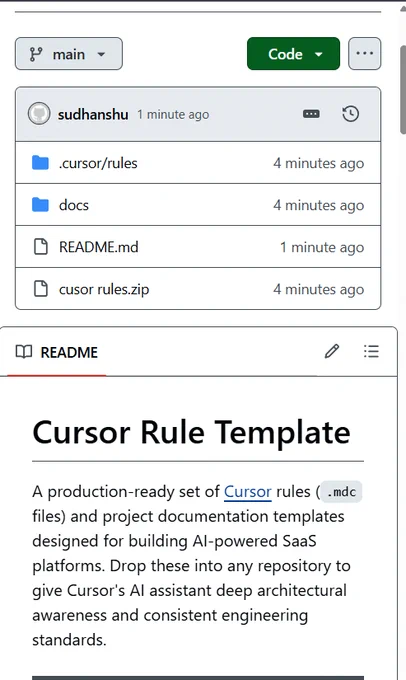Viewport: 406px width, 680px height.
Task: Open the three-dots more options button
Action: [364, 54]
